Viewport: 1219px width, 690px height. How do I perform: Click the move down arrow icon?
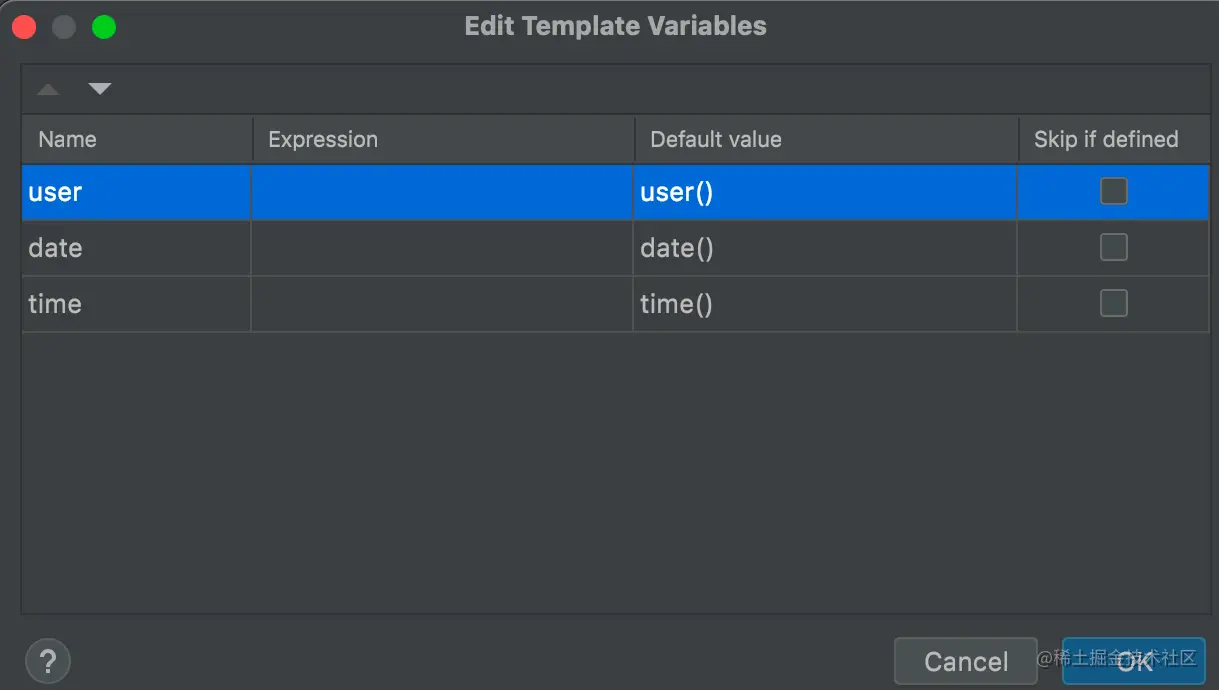(x=99, y=90)
